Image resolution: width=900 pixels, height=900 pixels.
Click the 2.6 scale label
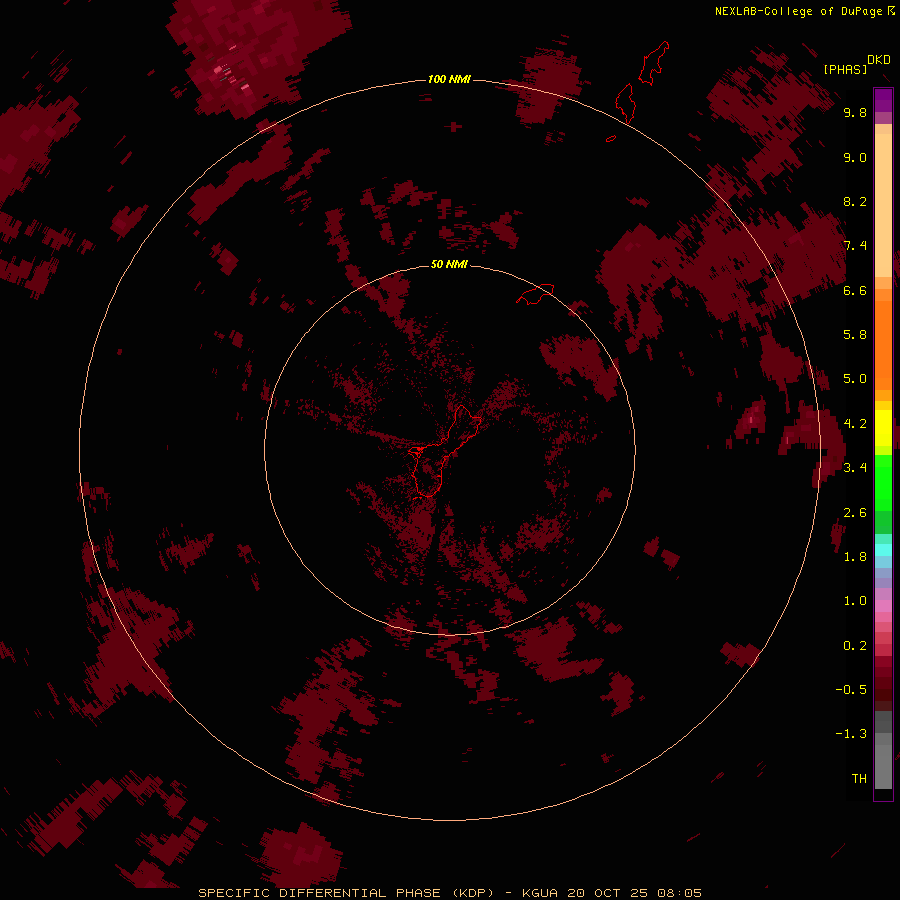tap(855, 513)
